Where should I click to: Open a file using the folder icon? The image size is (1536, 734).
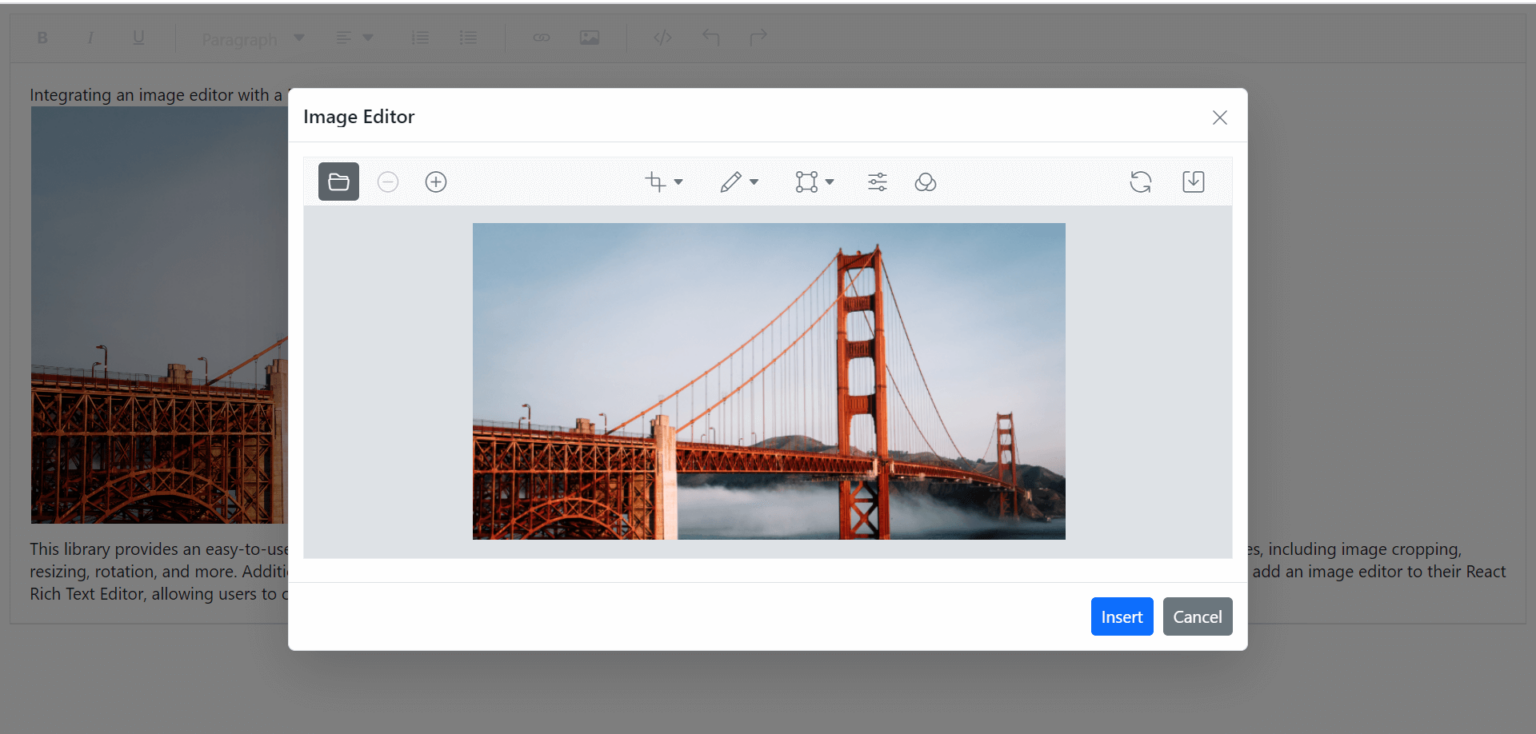pyautogui.click(x=338, y=181)
